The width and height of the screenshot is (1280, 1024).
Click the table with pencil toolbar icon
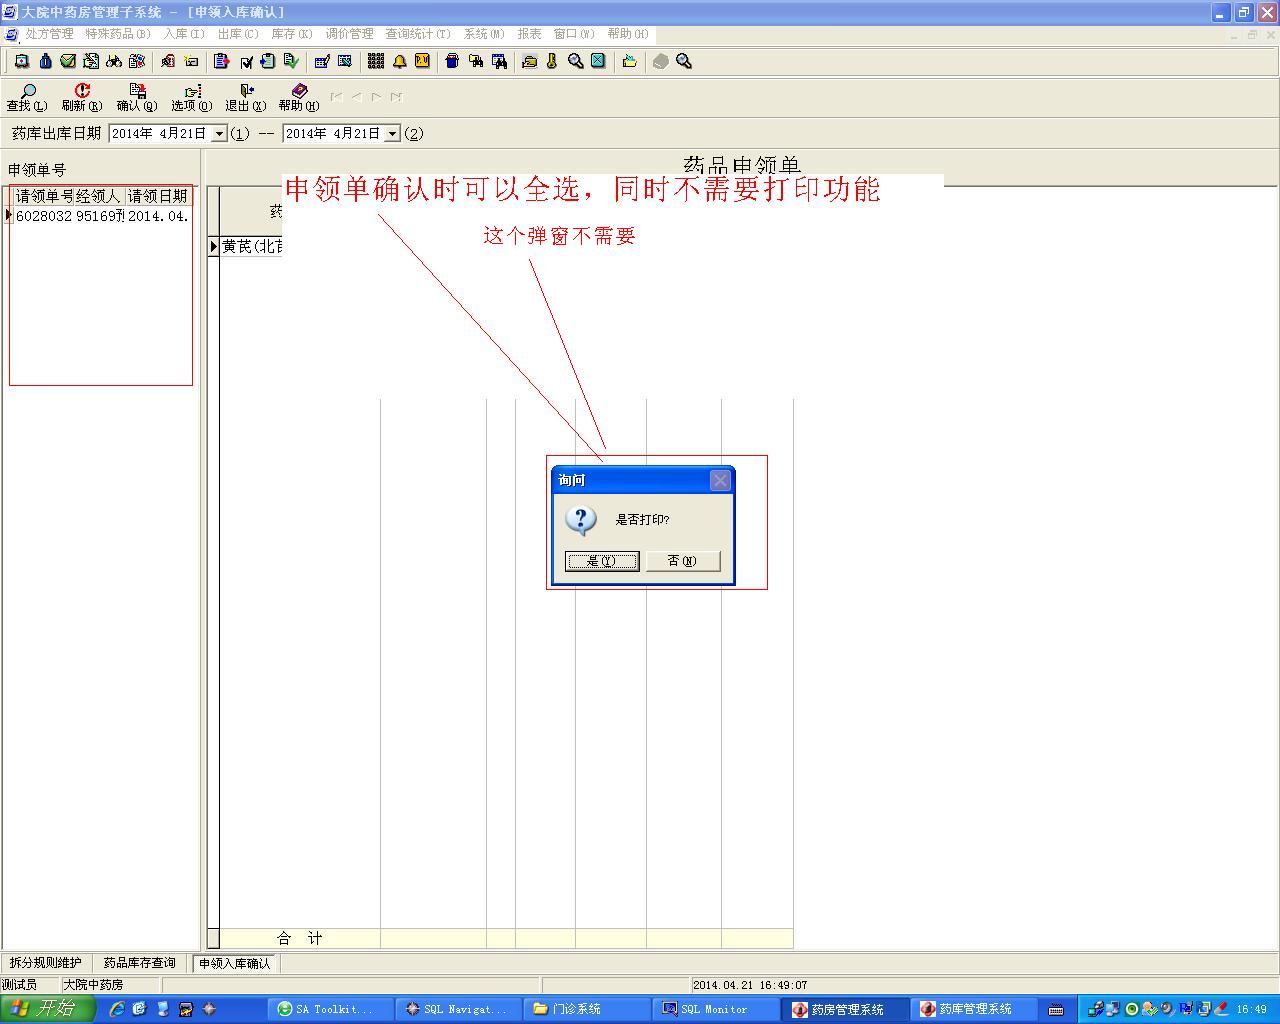click(x=322, y=61)
